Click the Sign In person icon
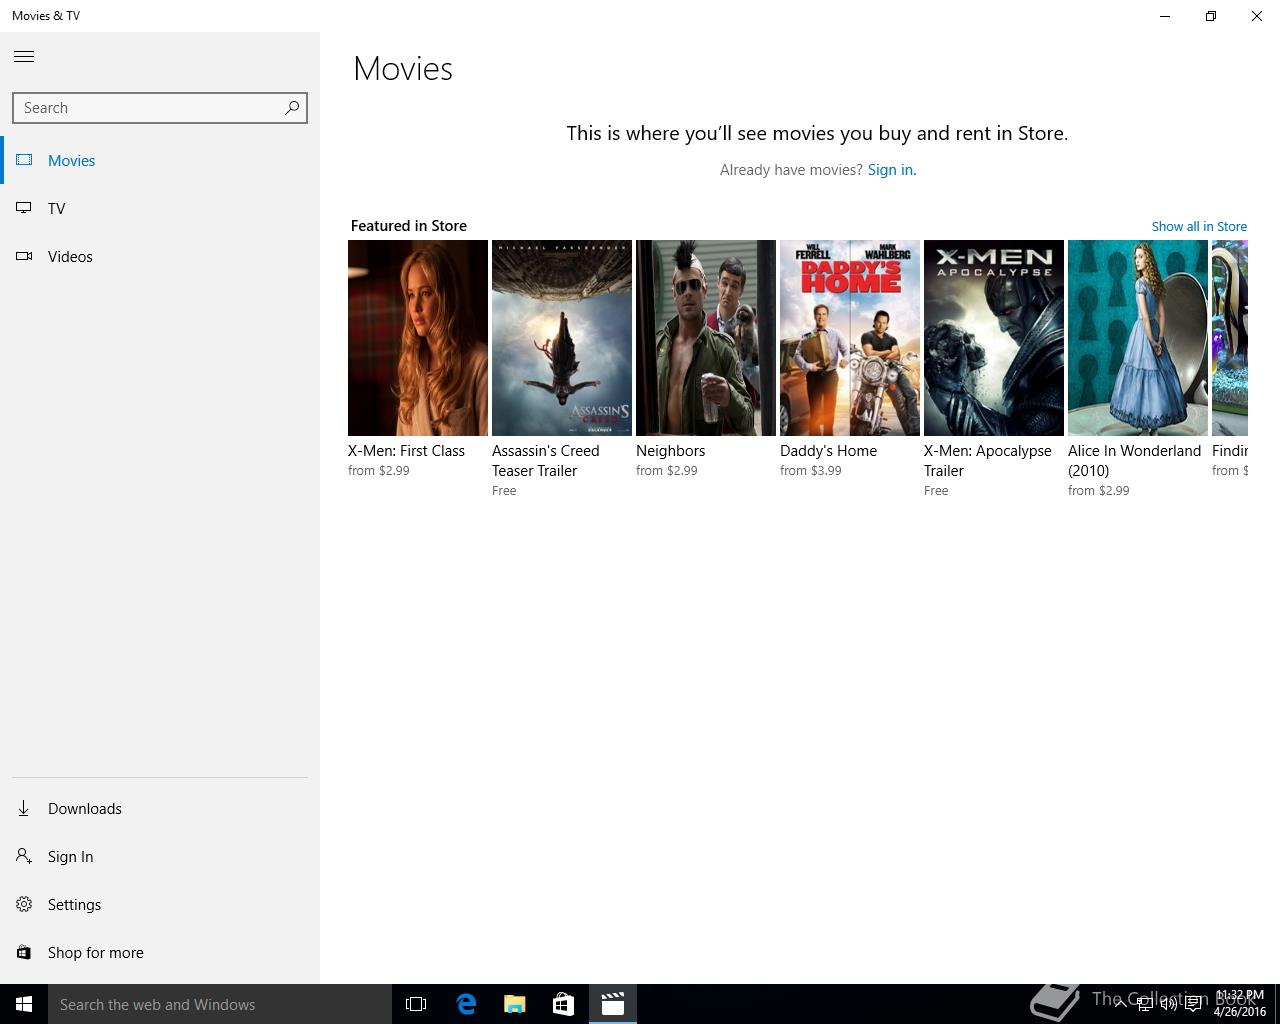Viewport: 1280px width, 1024px height. coord(24,856)
